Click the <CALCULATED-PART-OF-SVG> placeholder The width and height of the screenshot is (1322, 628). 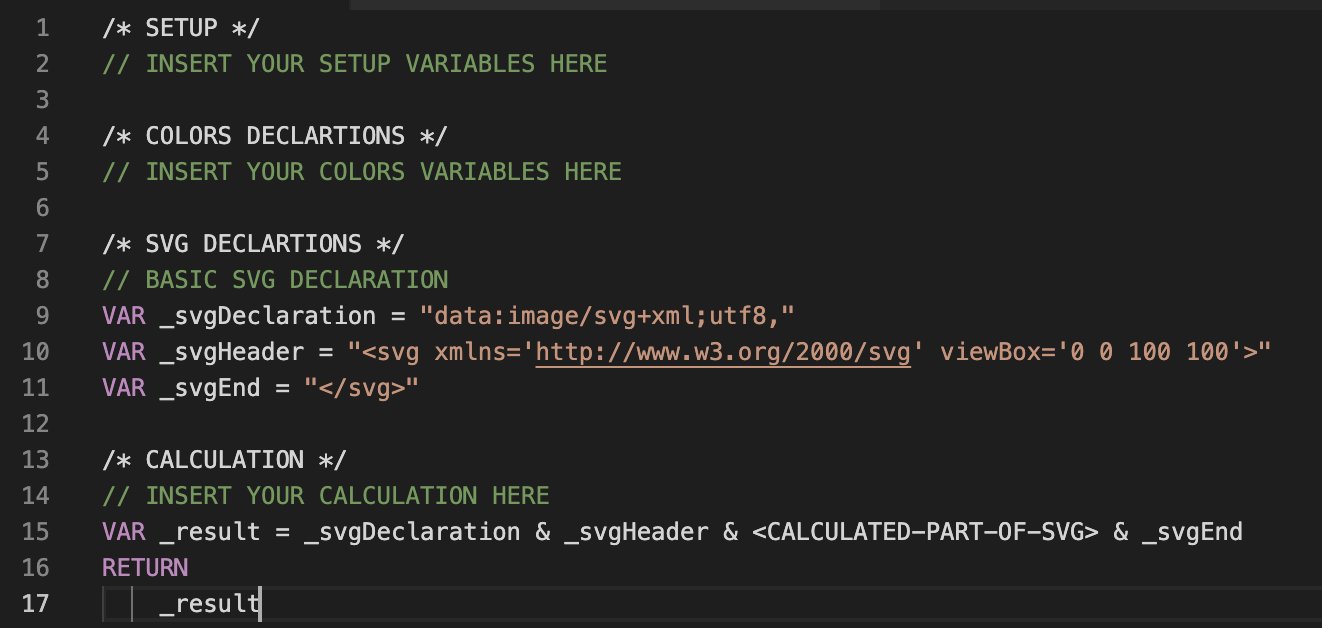pos(925,532)
